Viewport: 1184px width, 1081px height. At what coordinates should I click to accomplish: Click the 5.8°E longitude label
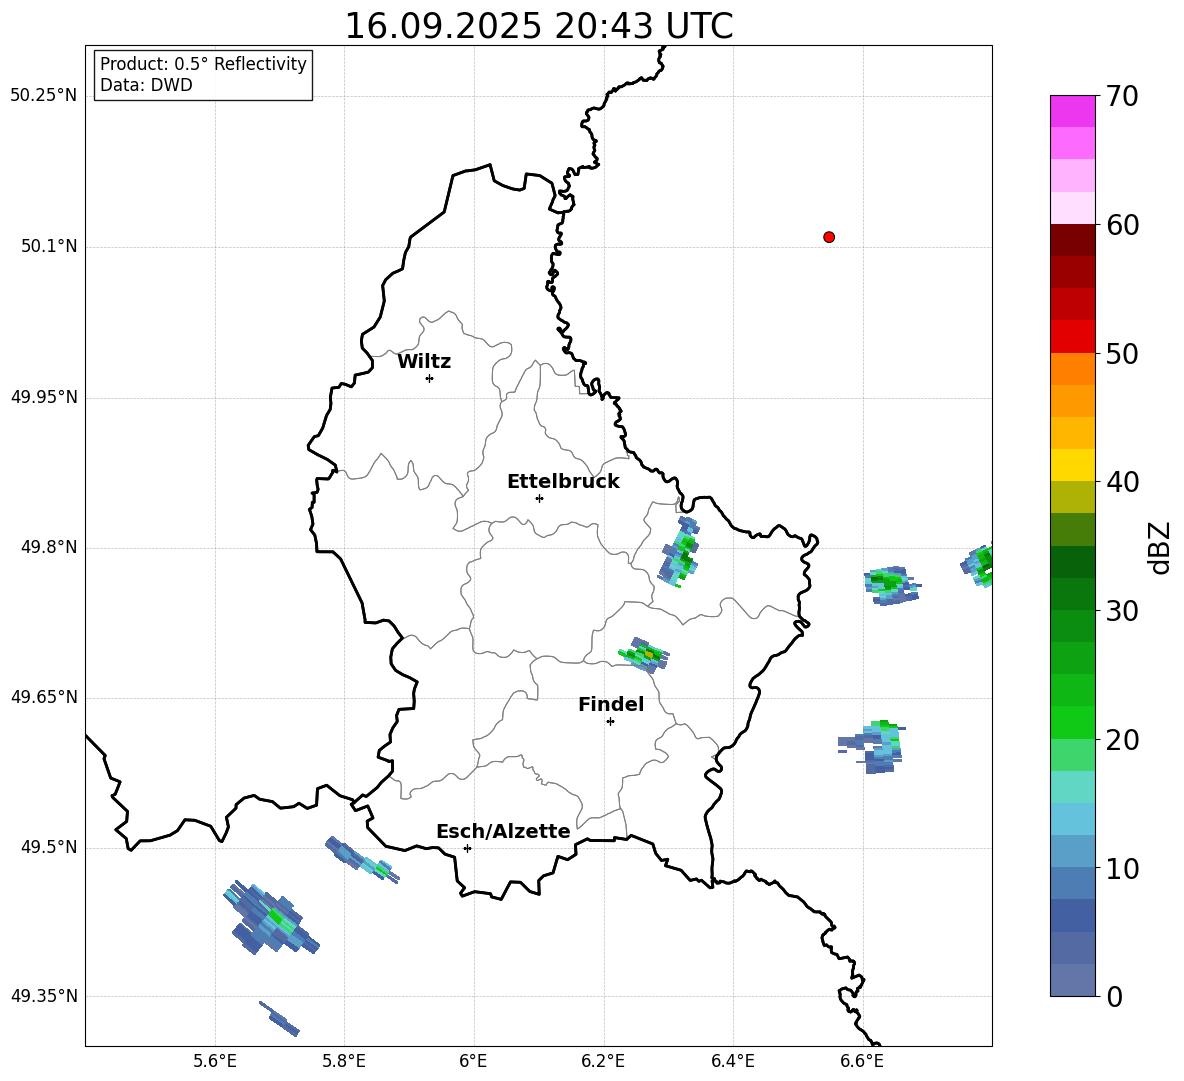click(x=344, y=1062)
